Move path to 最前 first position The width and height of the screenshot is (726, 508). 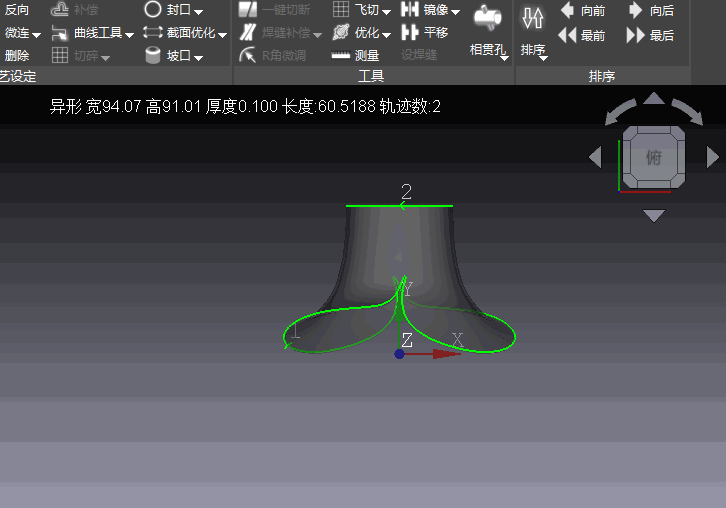click(x=582, y=36)
